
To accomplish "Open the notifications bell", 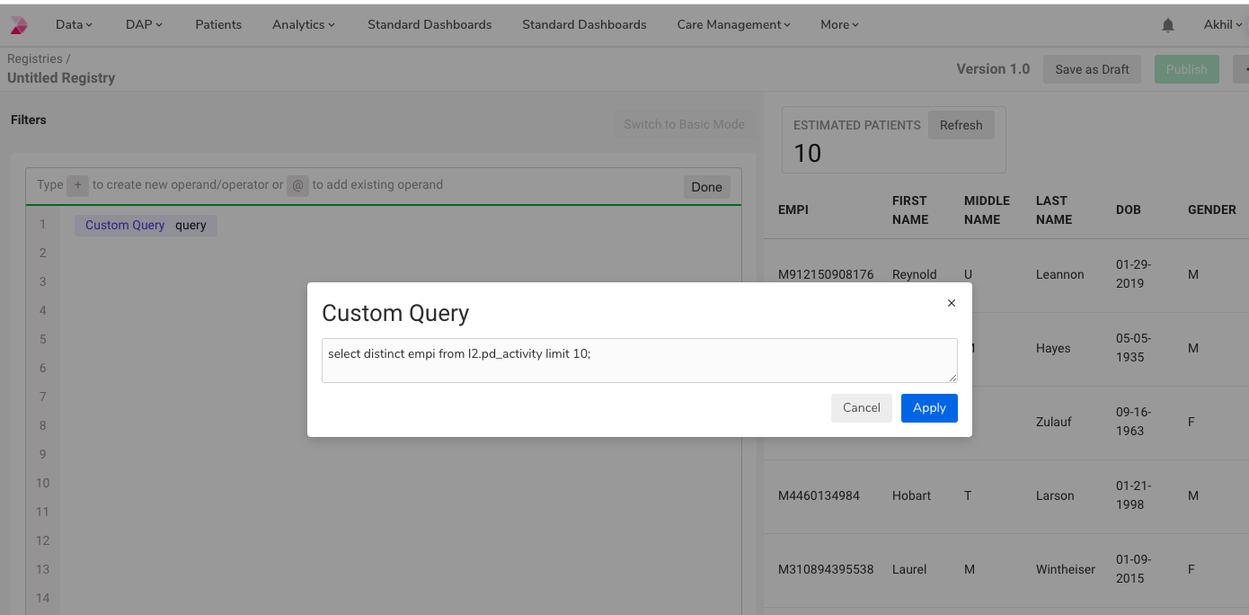I will point(1168,25).
